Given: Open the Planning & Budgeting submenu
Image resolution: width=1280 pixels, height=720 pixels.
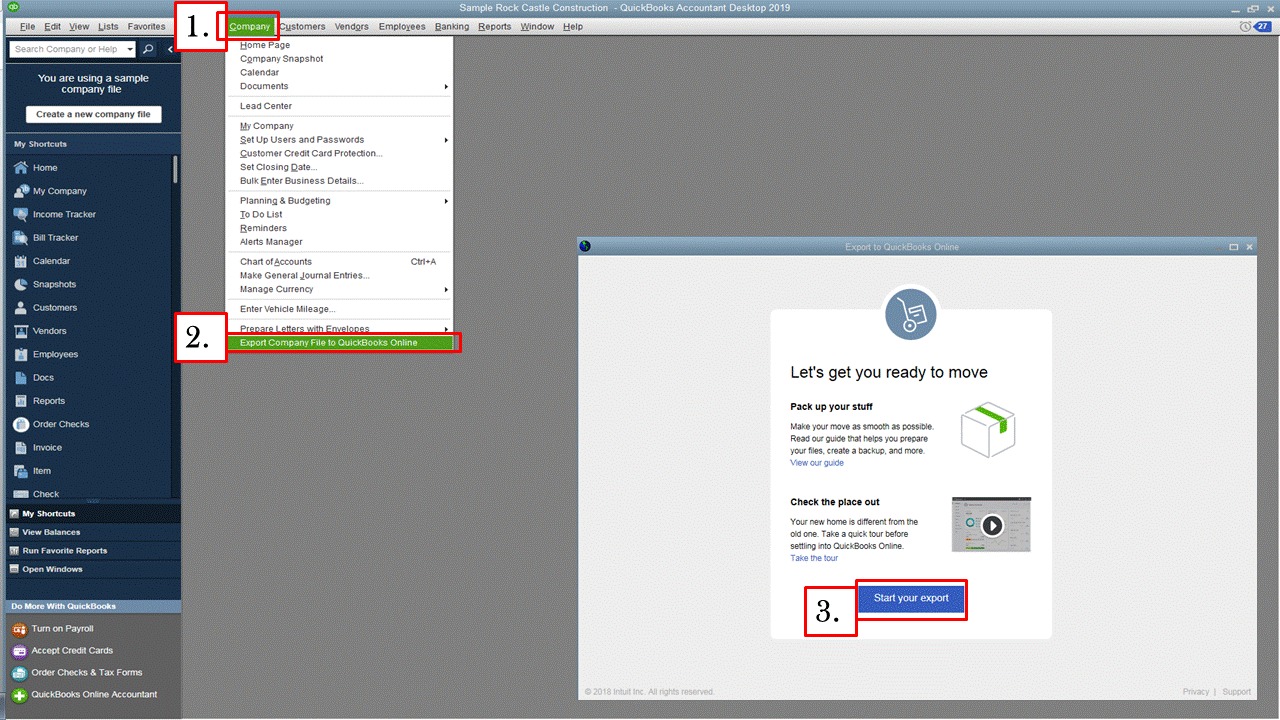Looking at the screenshot, I should [x=283, y=200].
